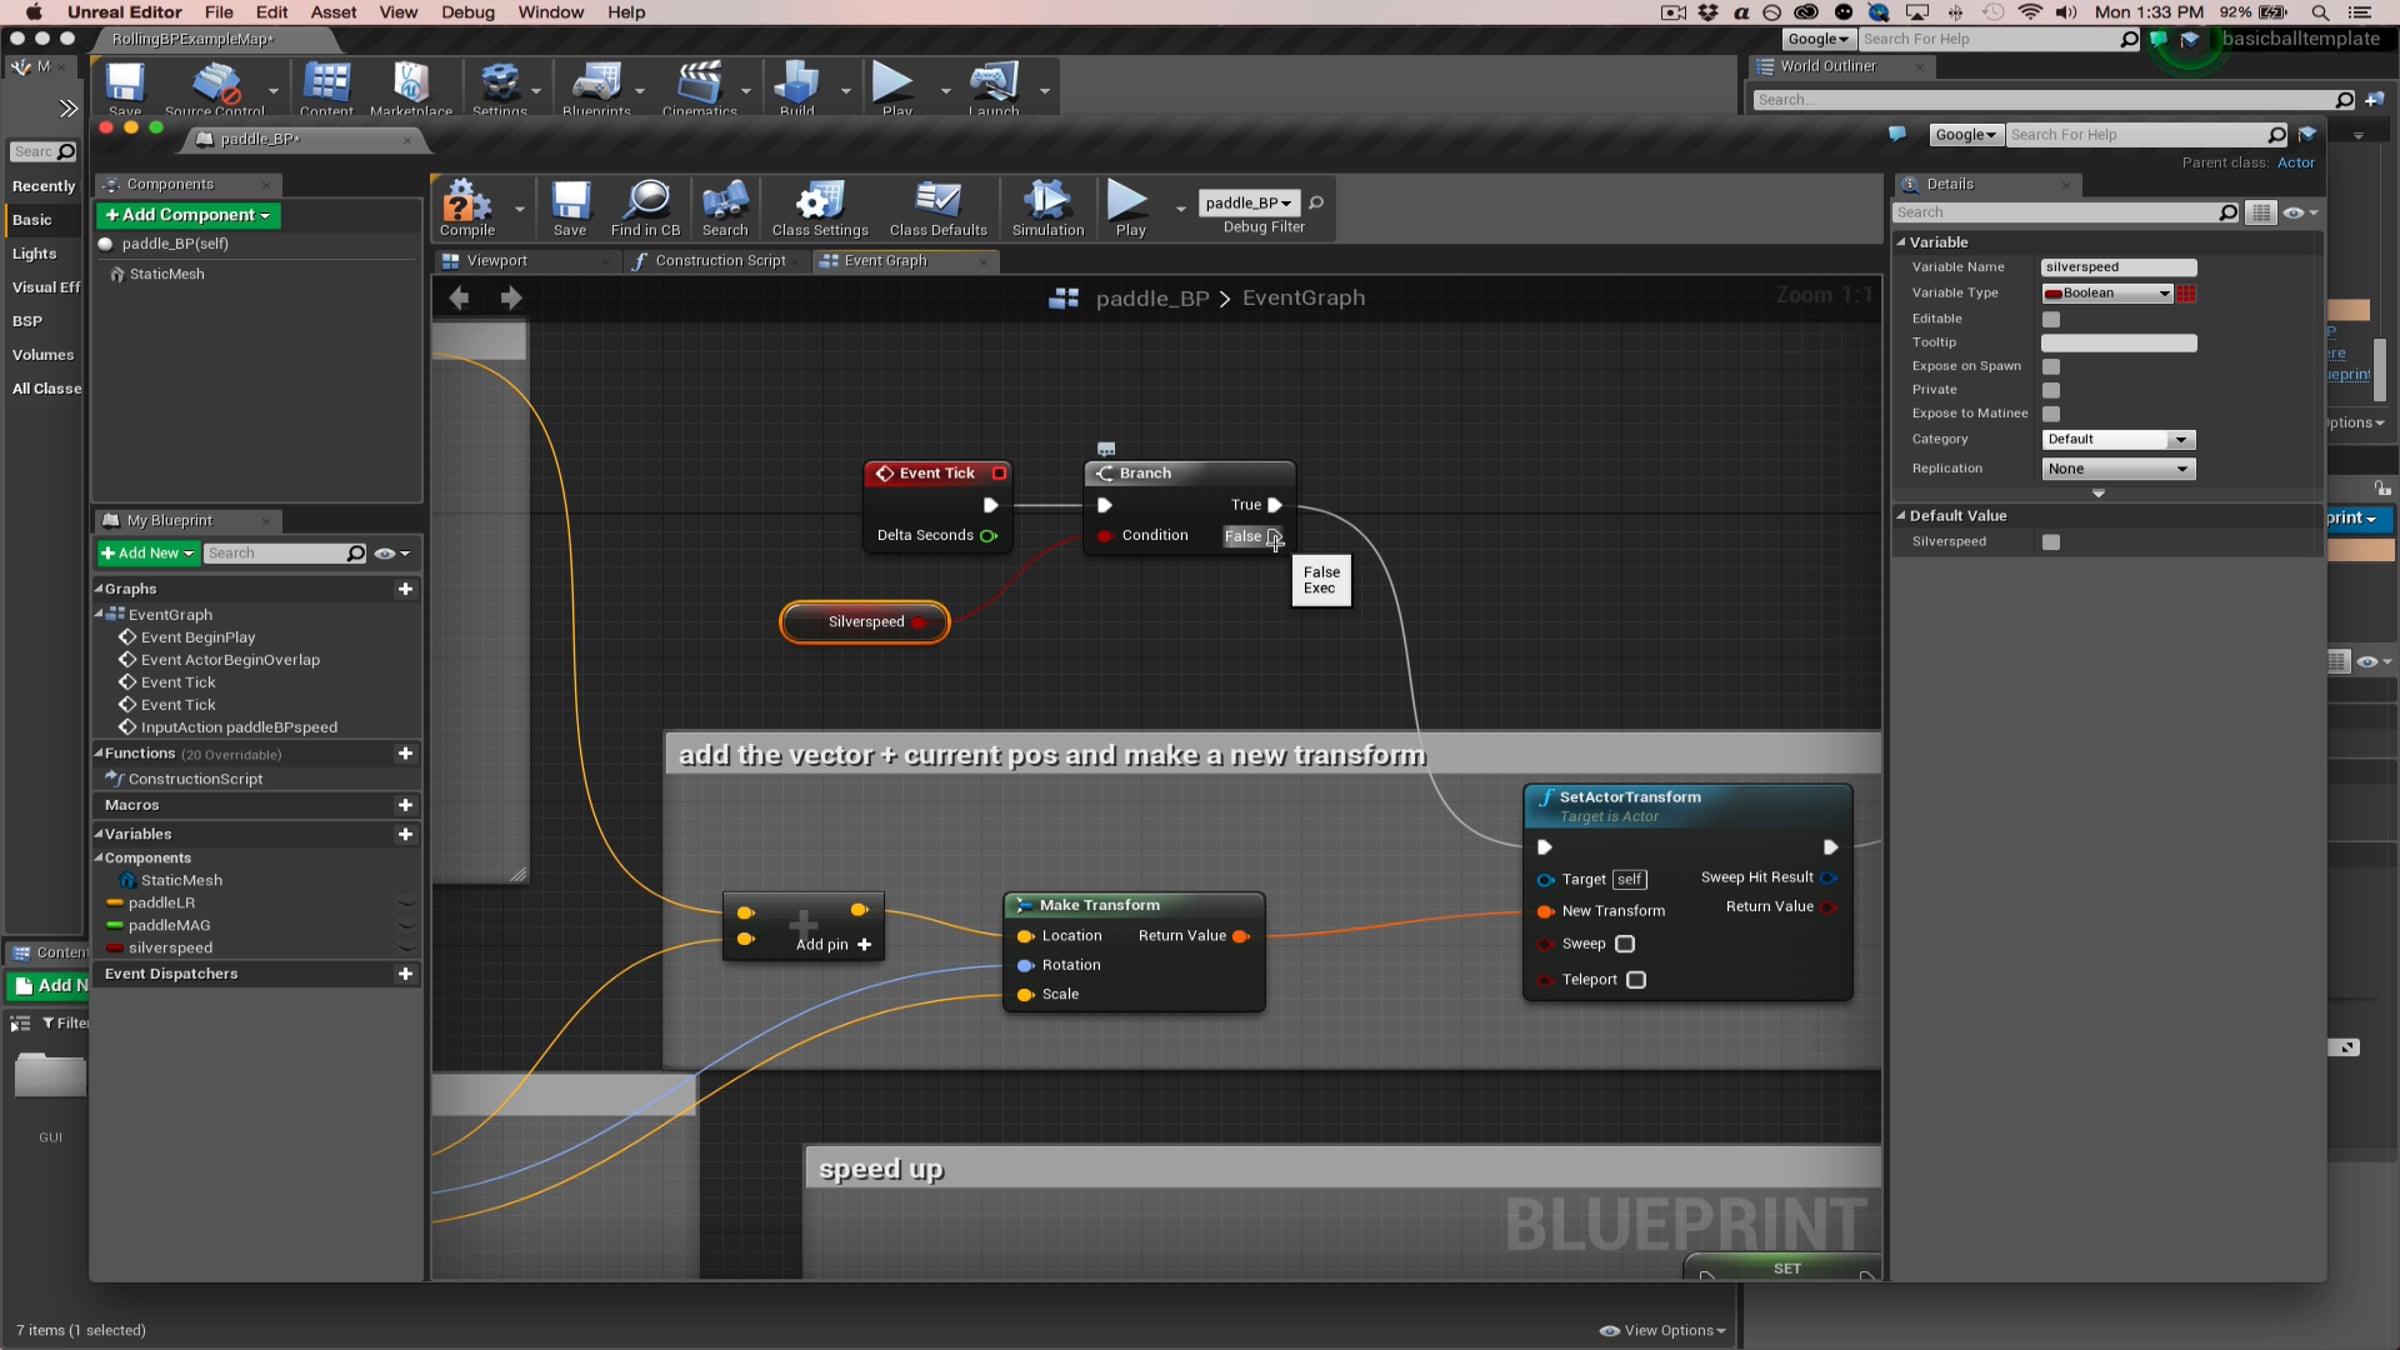Click the Compile blueprint icon
Viewport: 2400px width, 1350px height.
click(466, 202)
